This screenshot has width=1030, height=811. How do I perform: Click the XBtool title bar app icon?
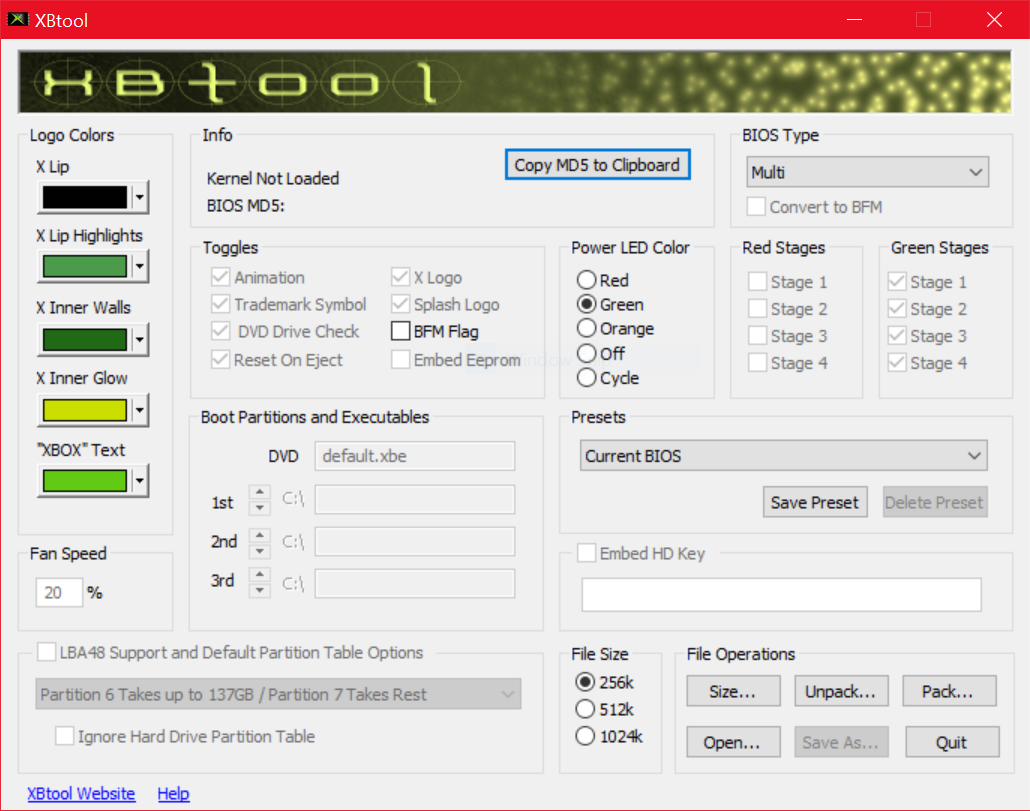pyautogui.click(x=18, y=20)
